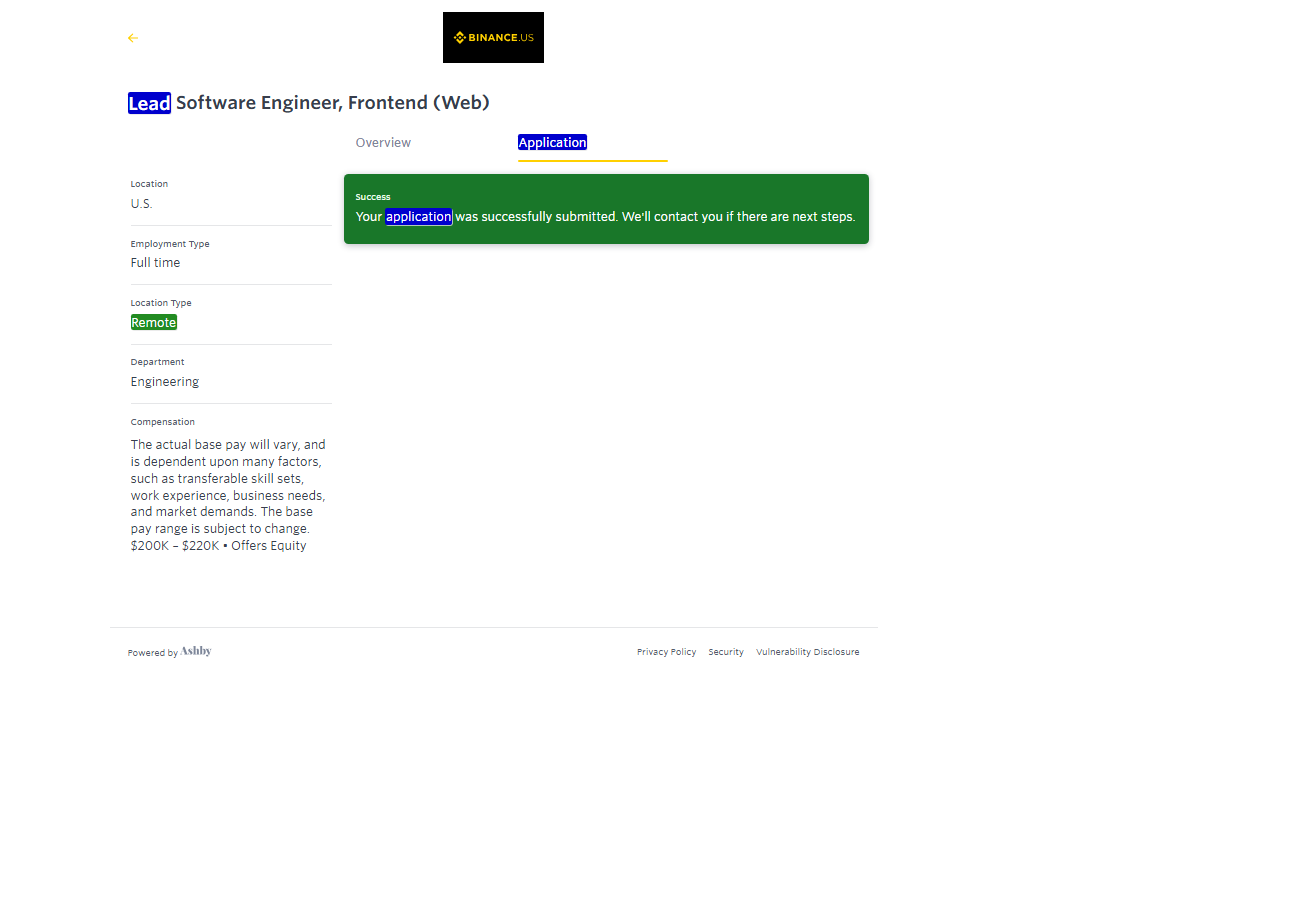Click the Binance.US logo

coord(493,38)
